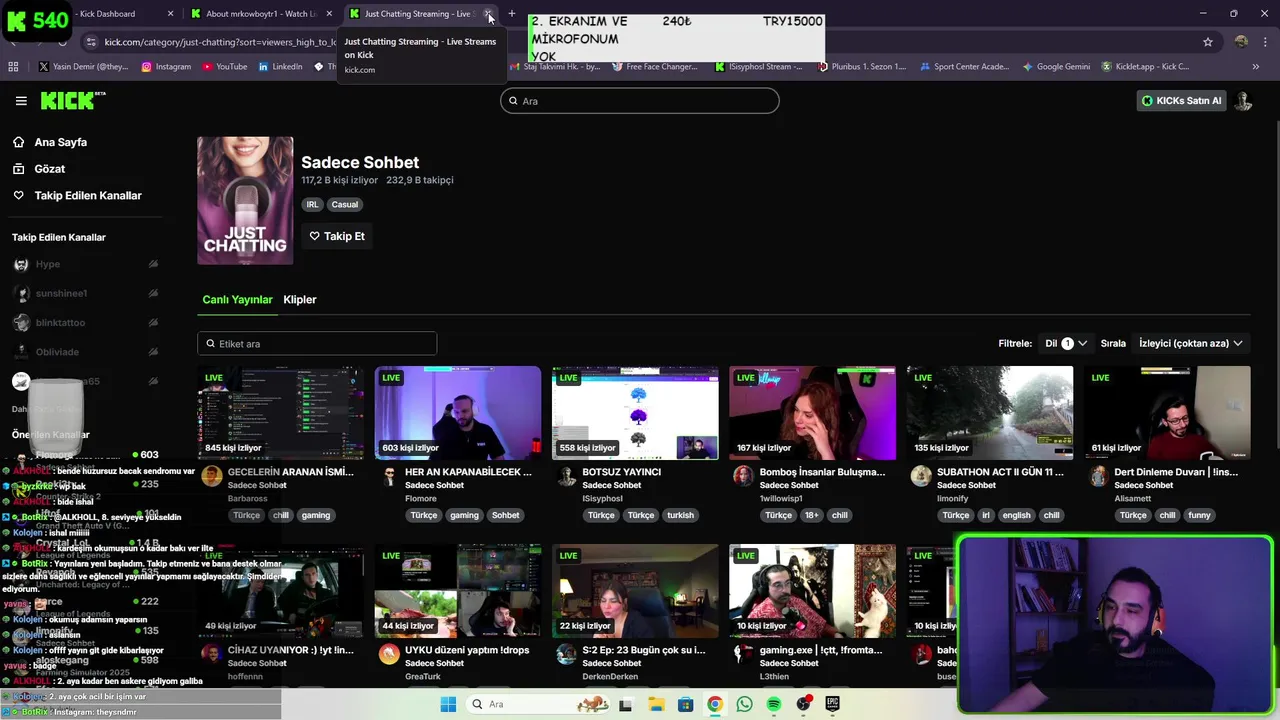This screenshot has height=720, width=1280.
Task: Switch to Canlı Yayınlar tab
Action: click(x=237, y=299)
